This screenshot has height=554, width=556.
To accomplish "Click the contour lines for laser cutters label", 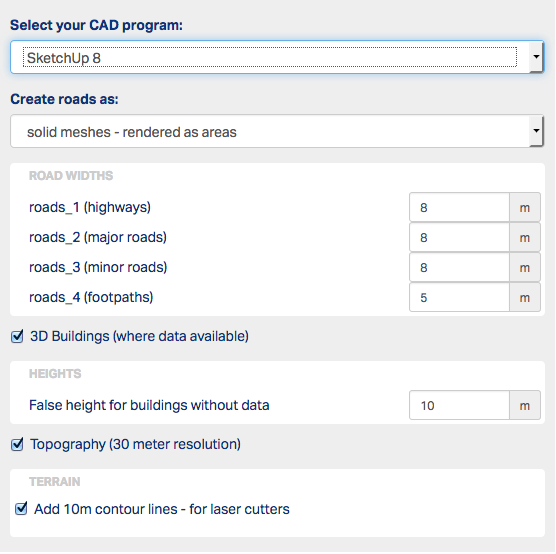I will tap(162, 509).
